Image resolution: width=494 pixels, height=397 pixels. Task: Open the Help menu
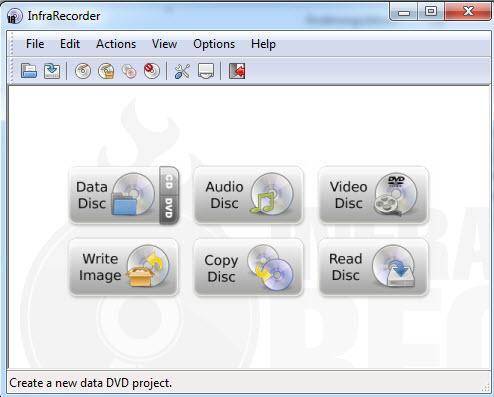pos(263,44)
